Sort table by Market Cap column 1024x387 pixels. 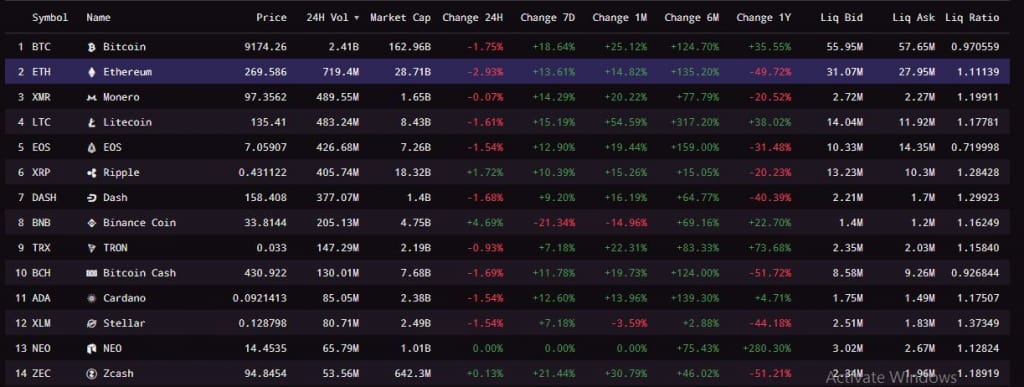point(400,18)
